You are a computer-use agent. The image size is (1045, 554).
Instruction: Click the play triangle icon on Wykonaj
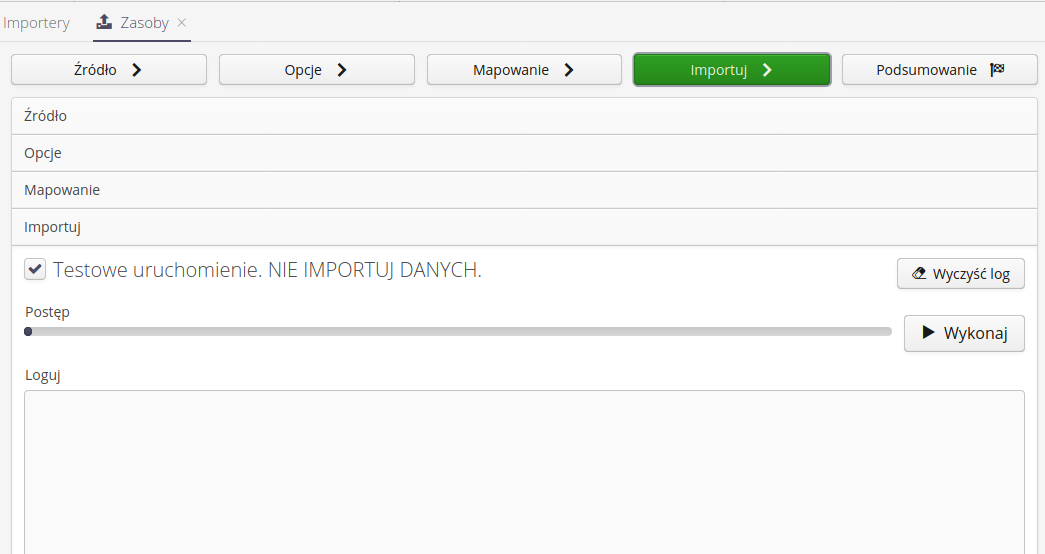pyautogui.click(x=928, y=332)
